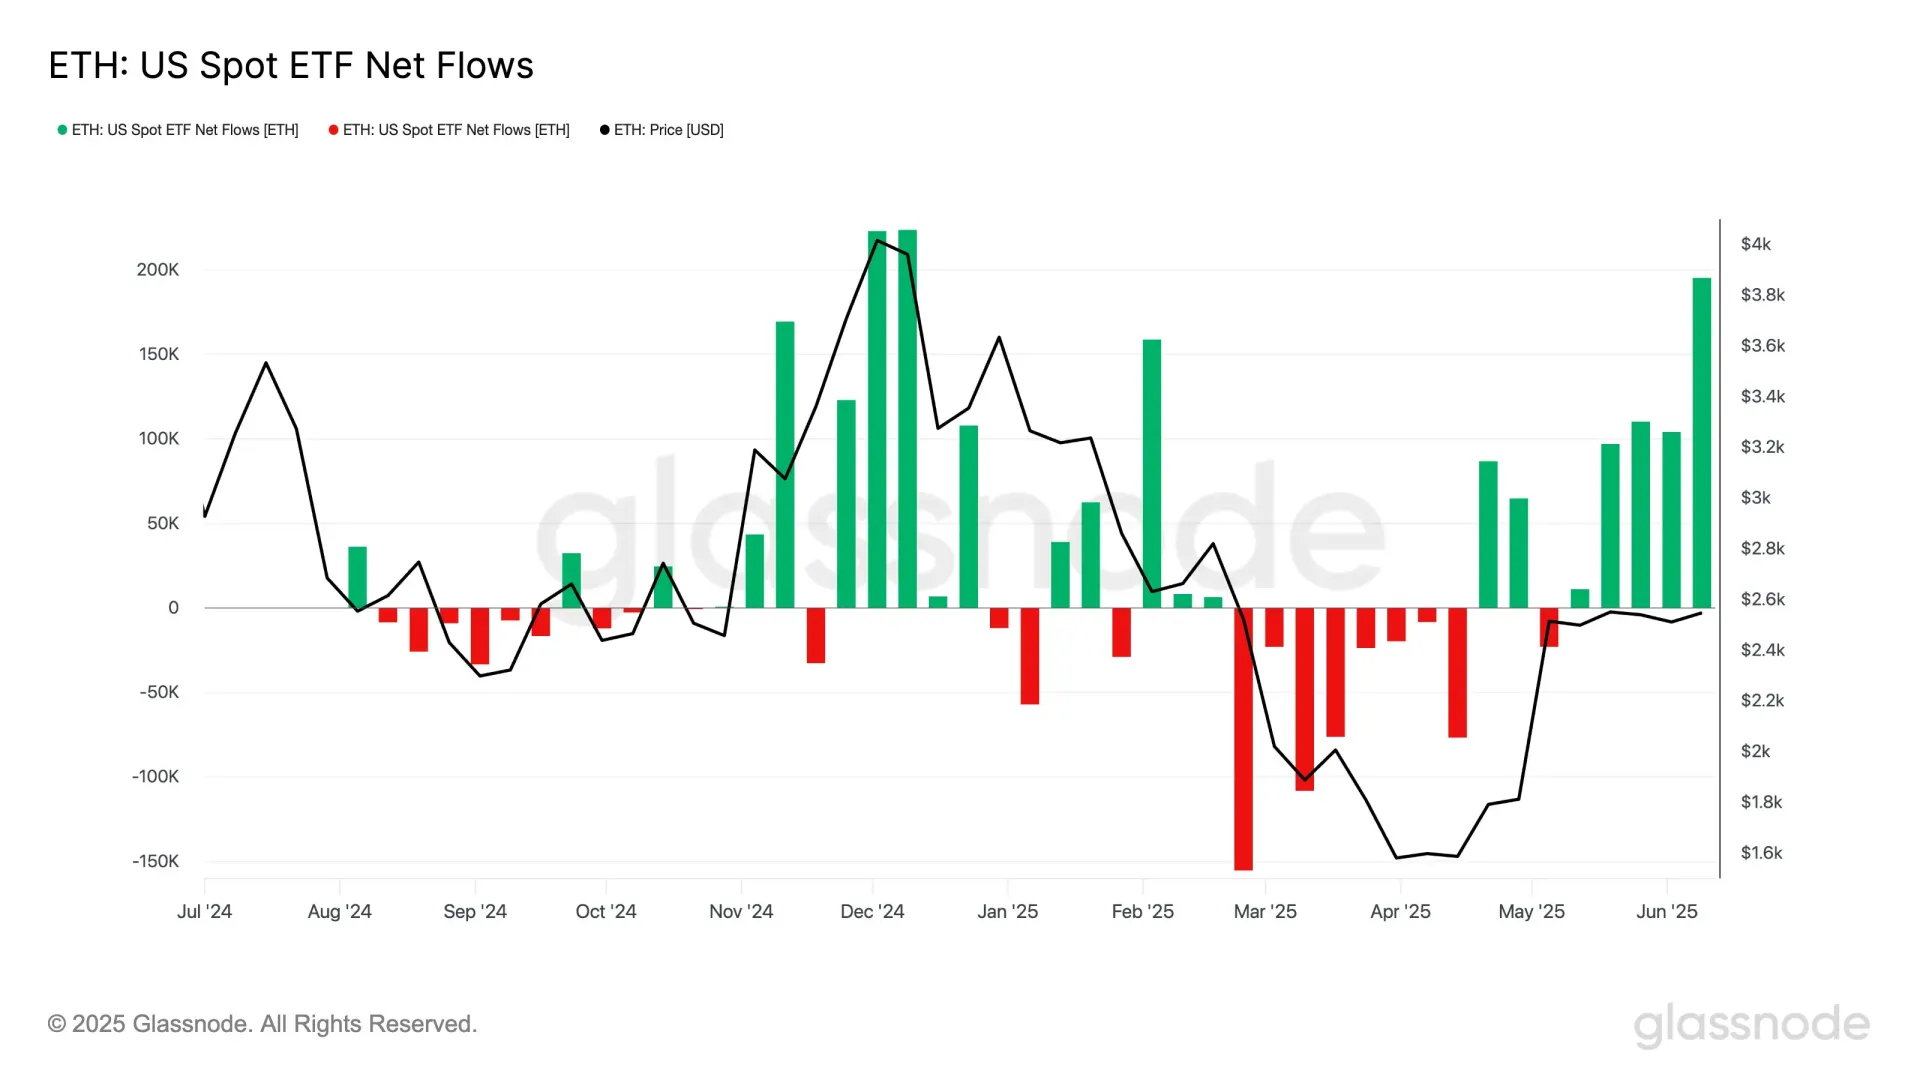The height and width of the screenshot is (1080, 1920).
Task: Click the 200K left axis label
Action: (x=158, y=269)
